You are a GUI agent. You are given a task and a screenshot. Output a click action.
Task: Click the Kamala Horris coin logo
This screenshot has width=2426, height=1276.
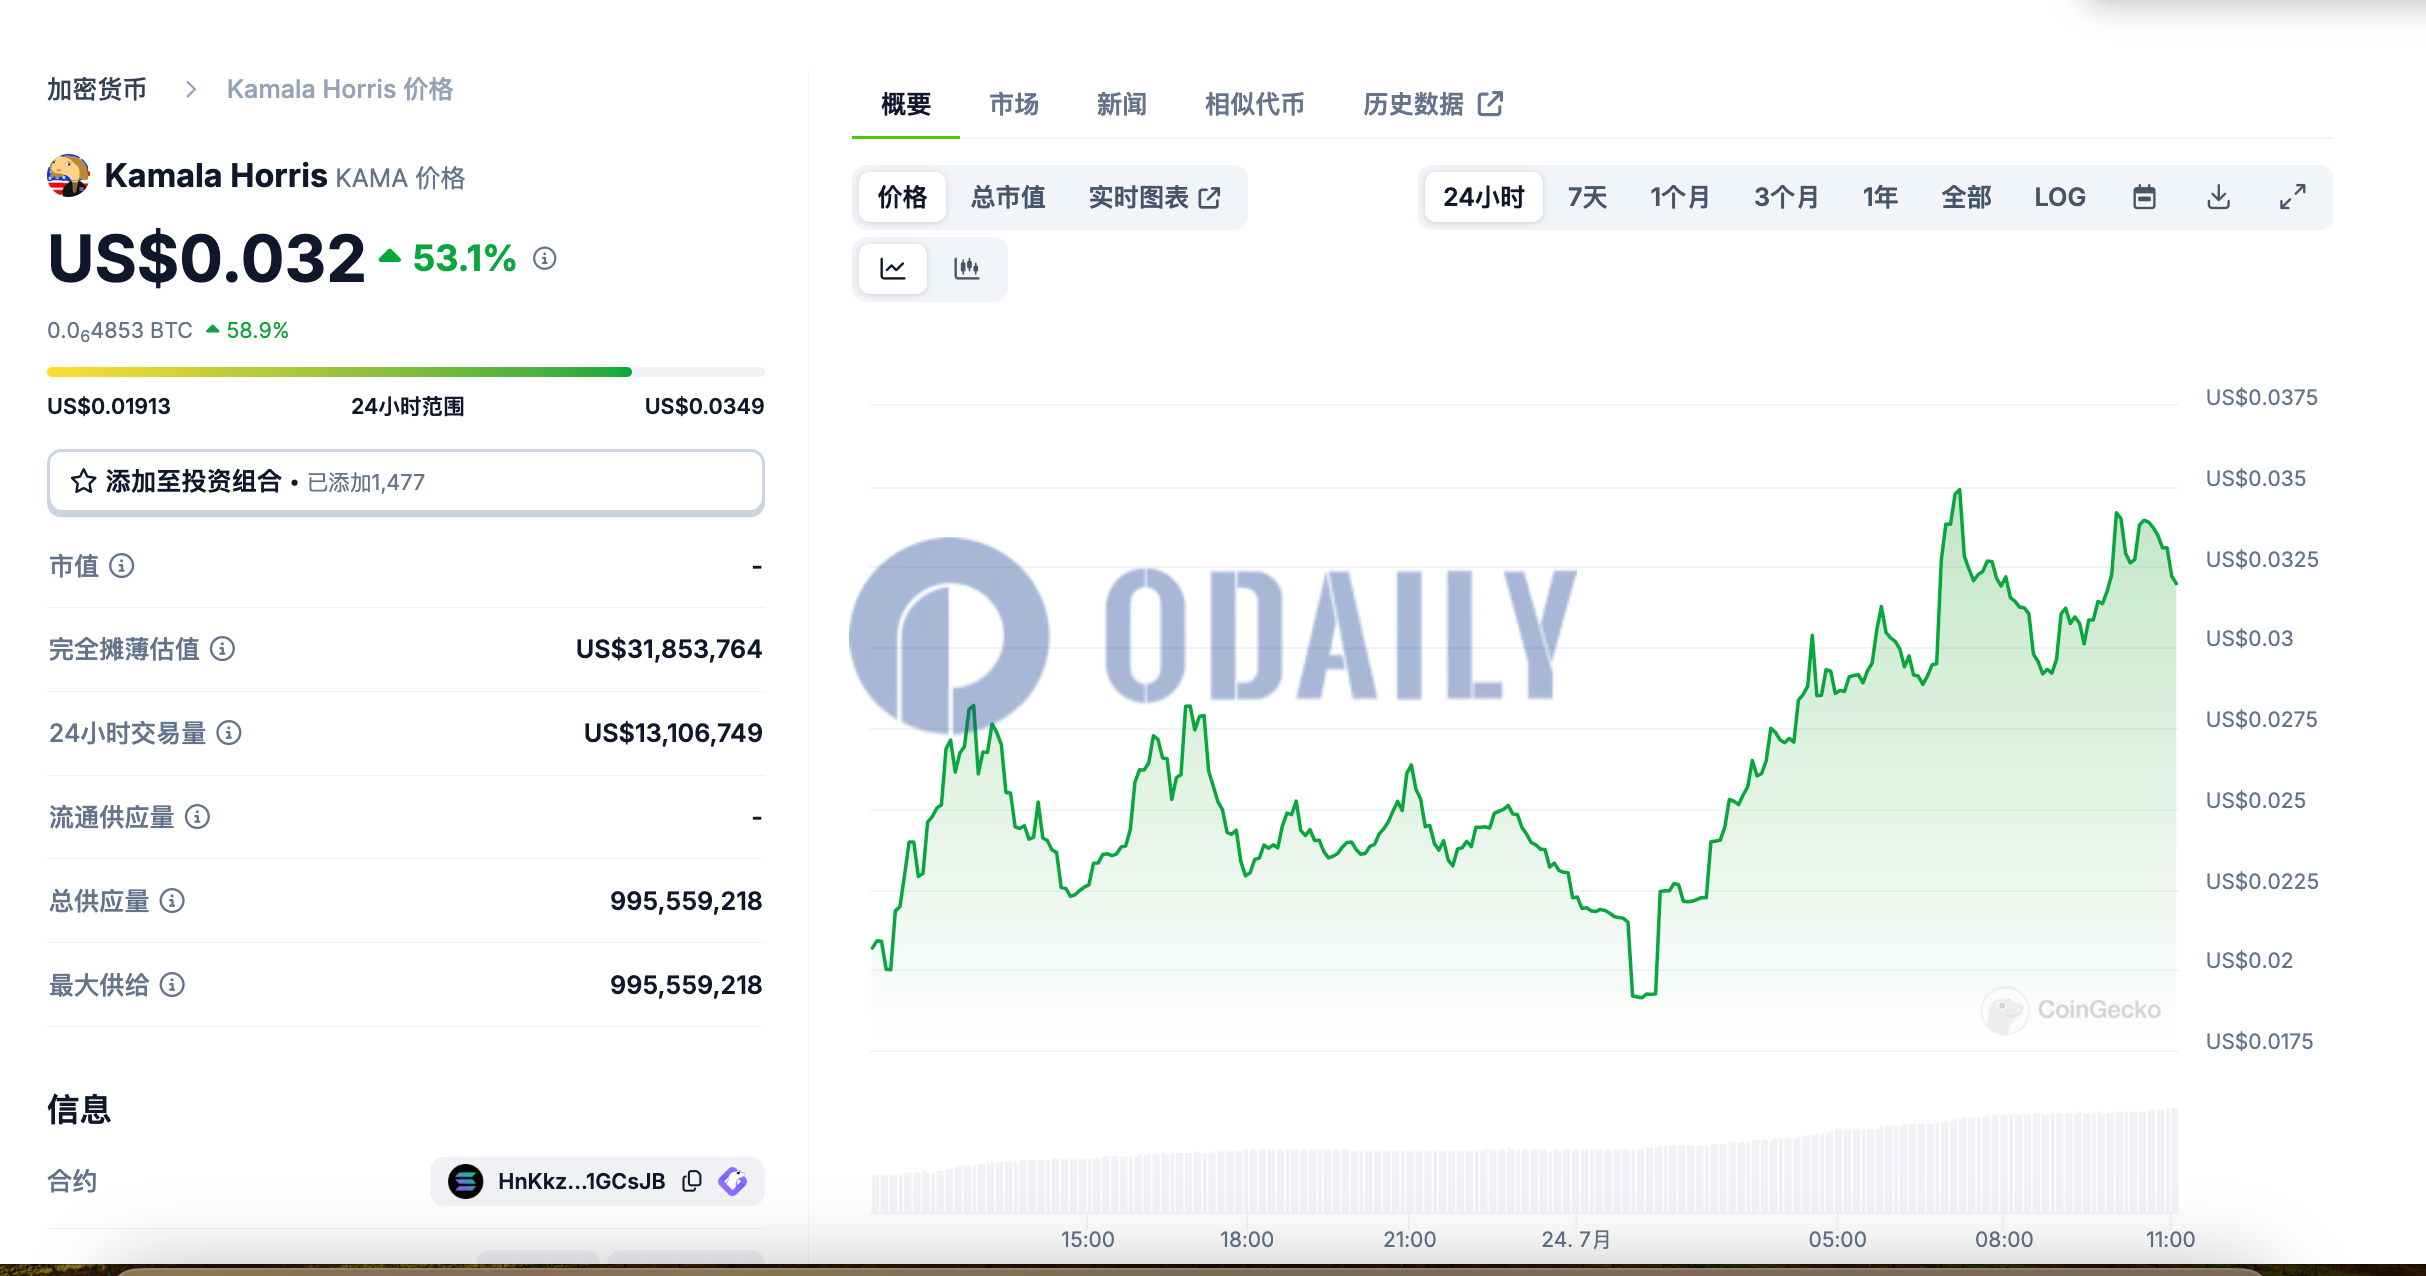click(x=68, y=176)
